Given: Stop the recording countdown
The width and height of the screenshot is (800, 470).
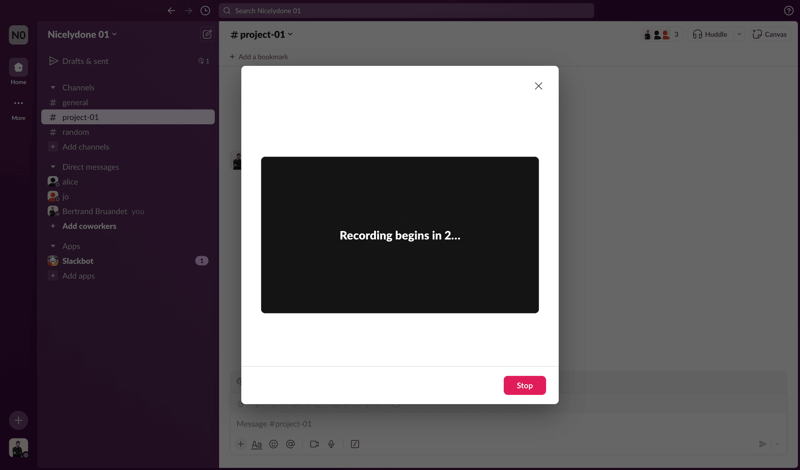Looking at the screenshot, I should [524, 385].
